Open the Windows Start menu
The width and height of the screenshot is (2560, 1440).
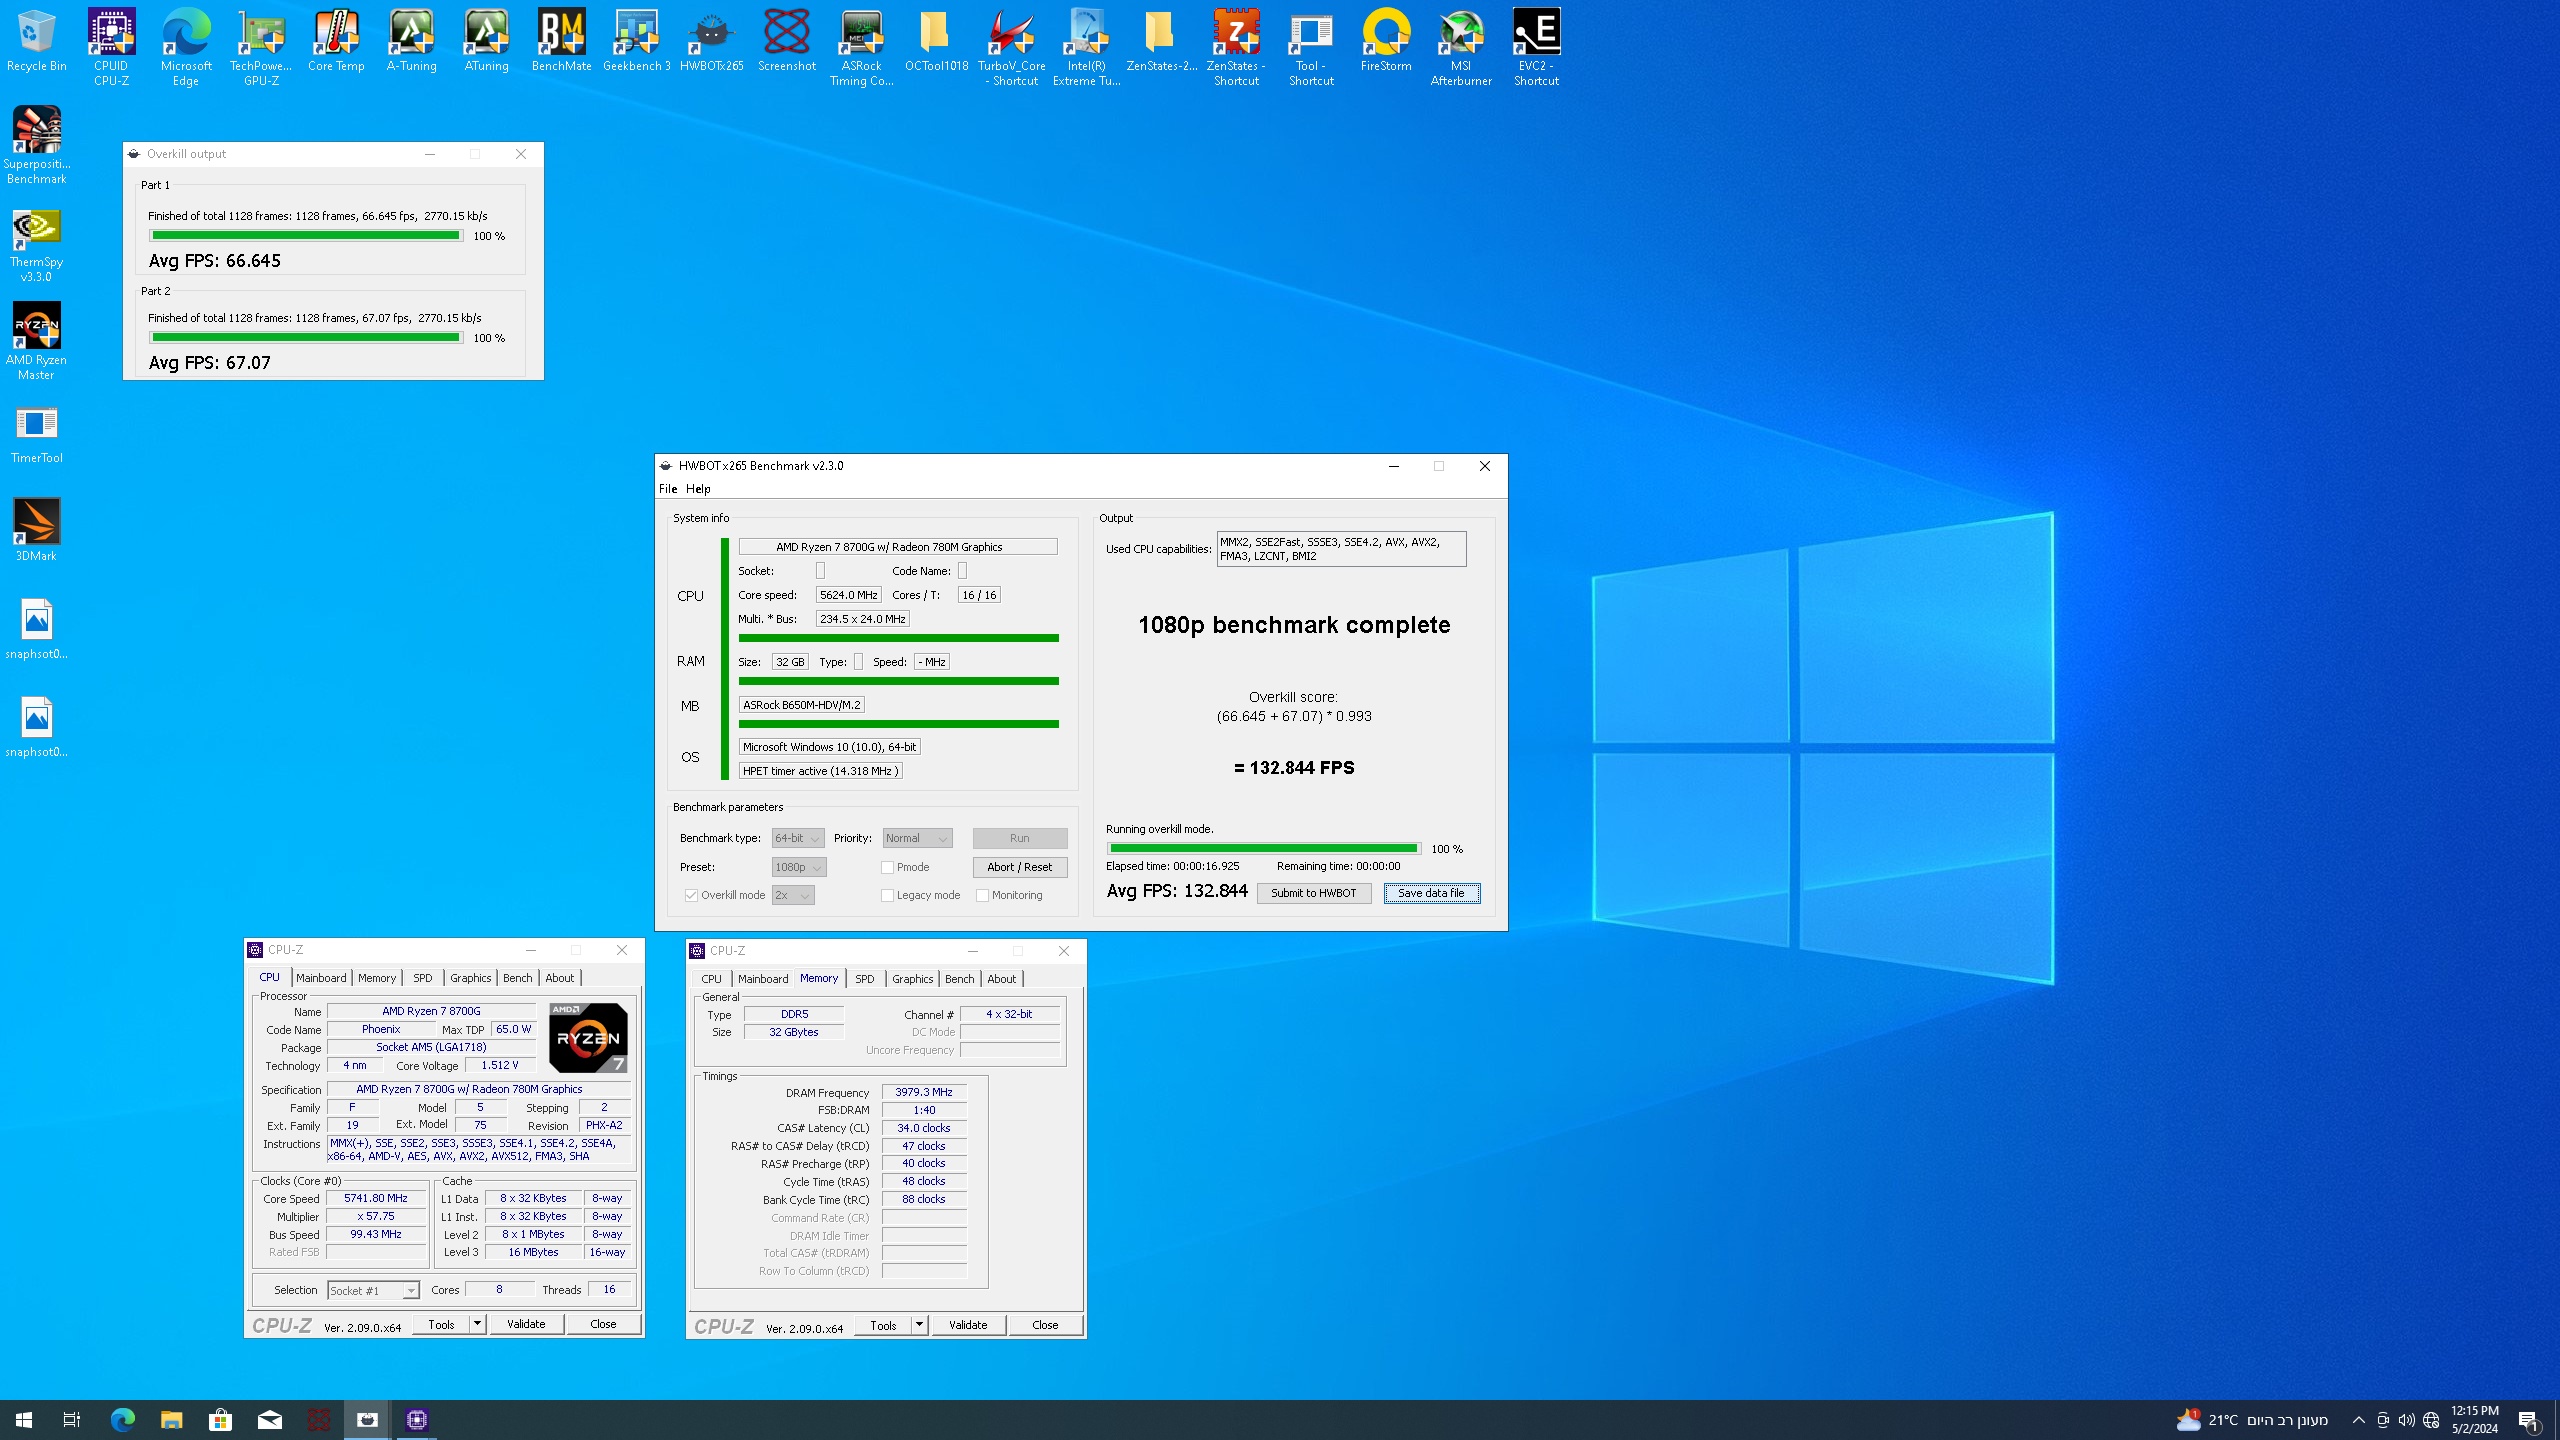click(x=24, y=1420)
